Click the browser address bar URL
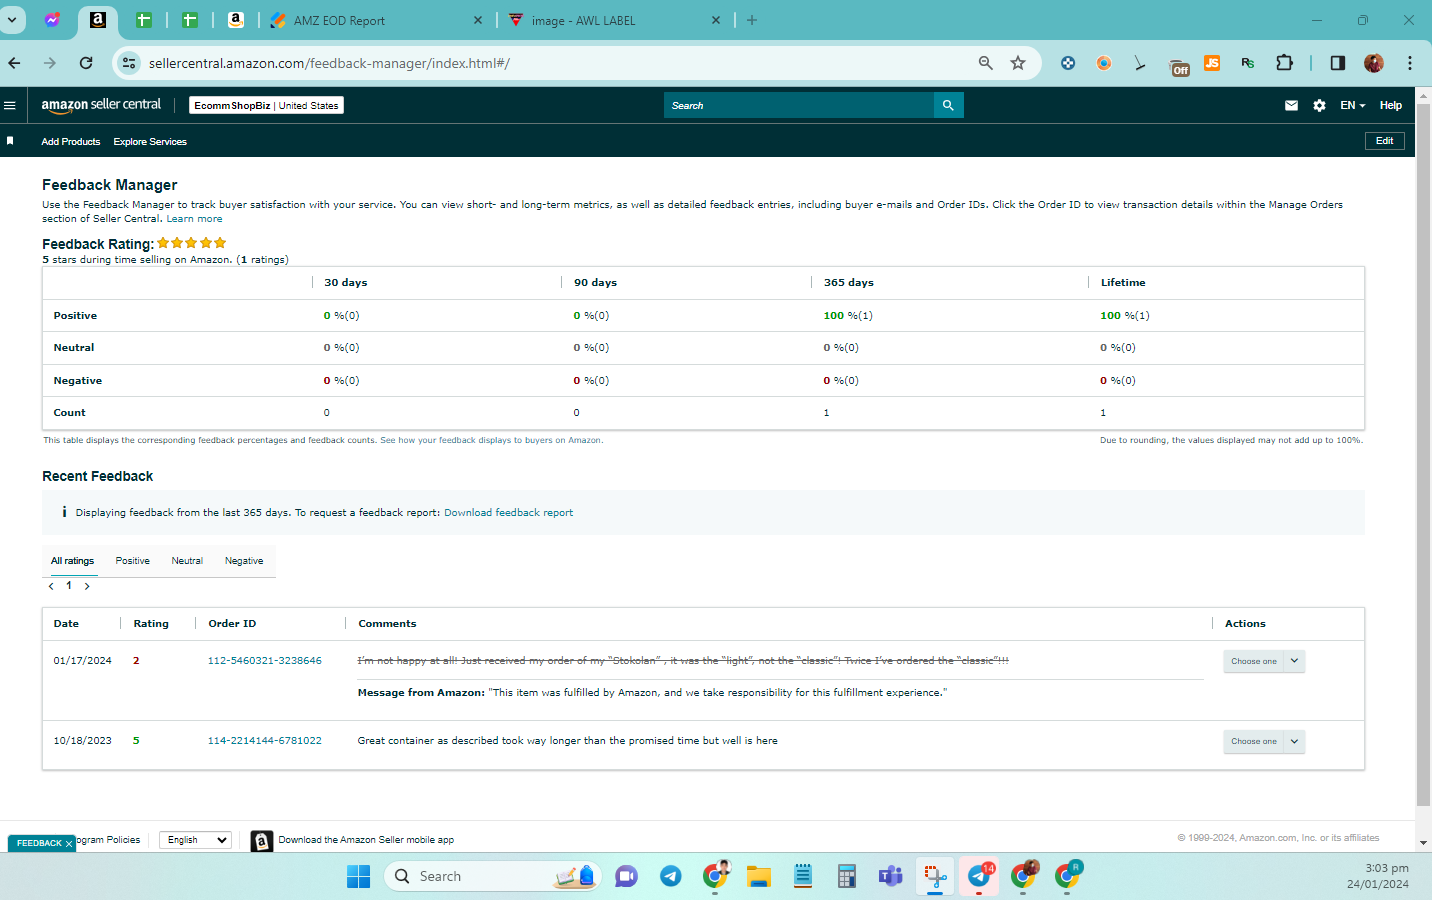 [329, 63]
